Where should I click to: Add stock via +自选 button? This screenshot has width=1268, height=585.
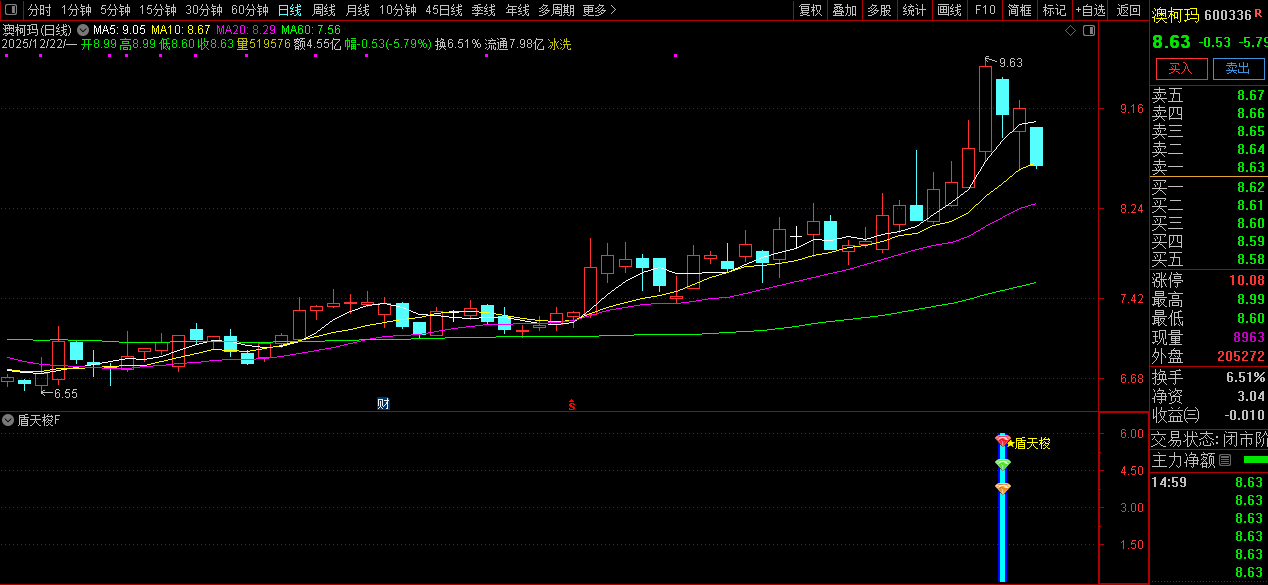1090,10
